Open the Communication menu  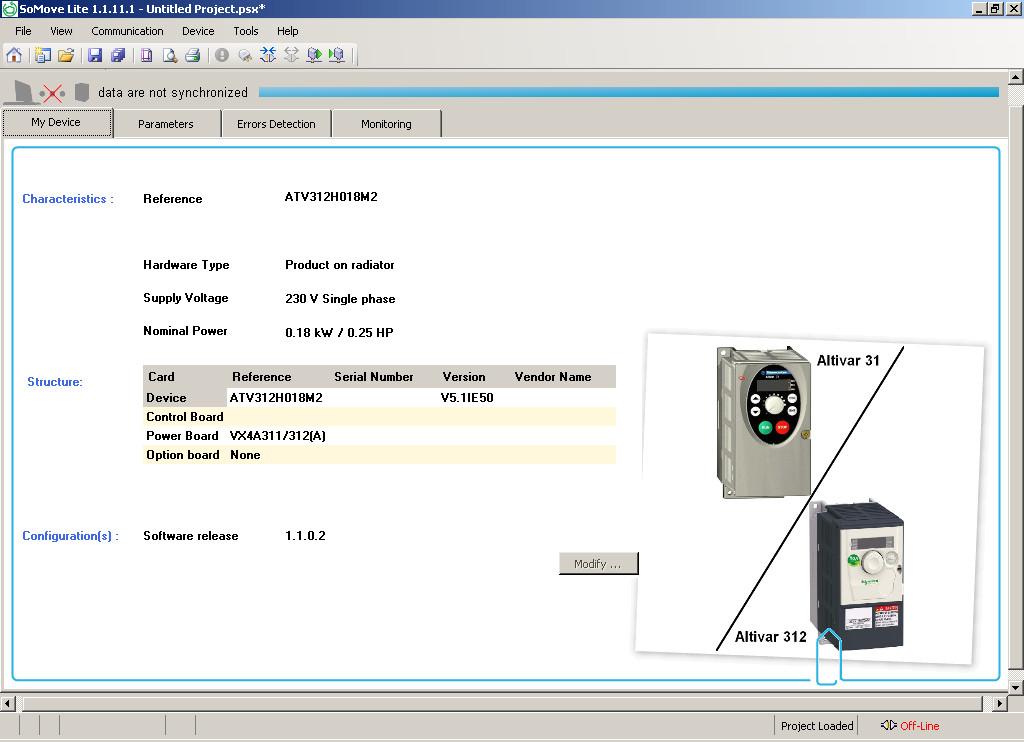[127, 31]
